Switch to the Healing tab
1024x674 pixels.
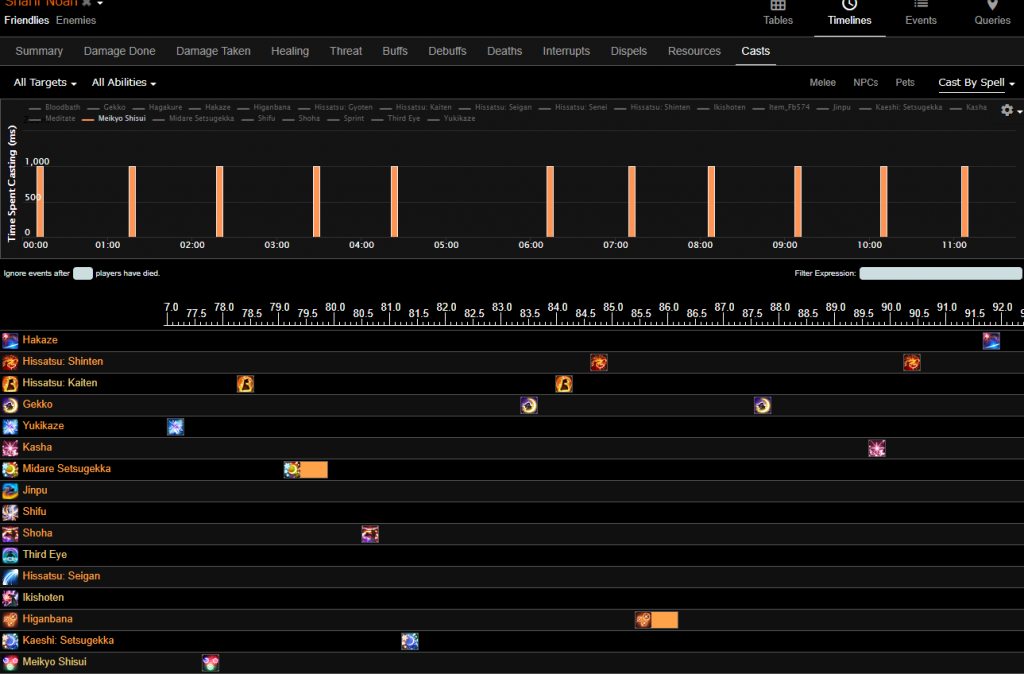290,51
